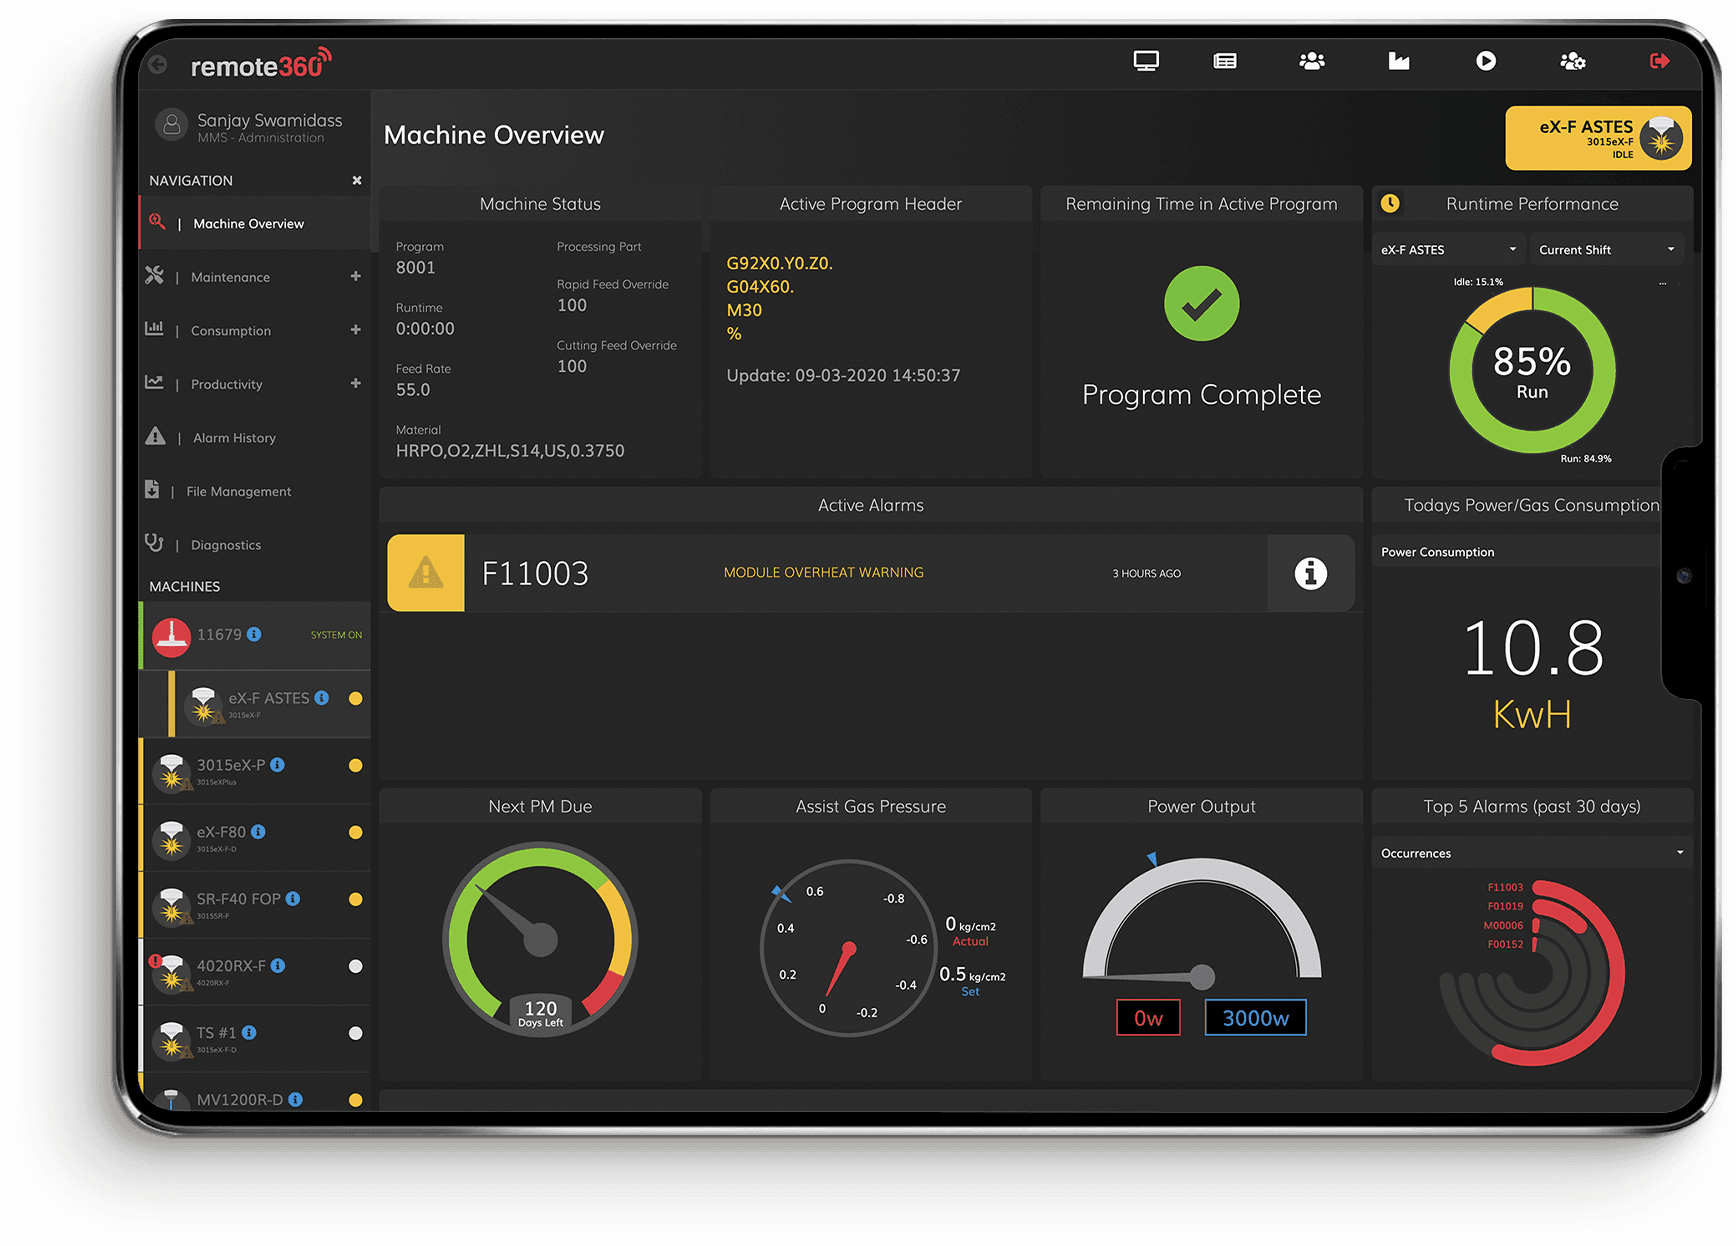
Task: Click the eX-F ASTES yellow status badge
Action: point(1598,138)
